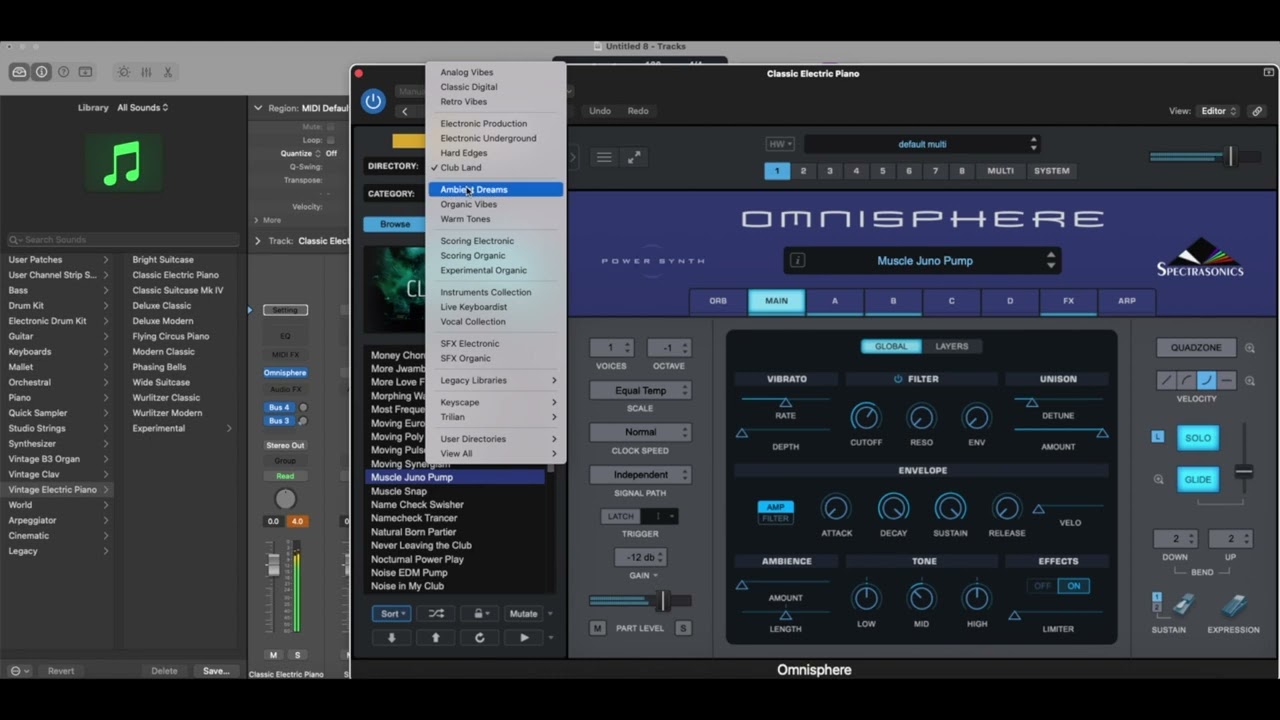
Task: Click the audition play button in browser
Action: click(524, 638)
